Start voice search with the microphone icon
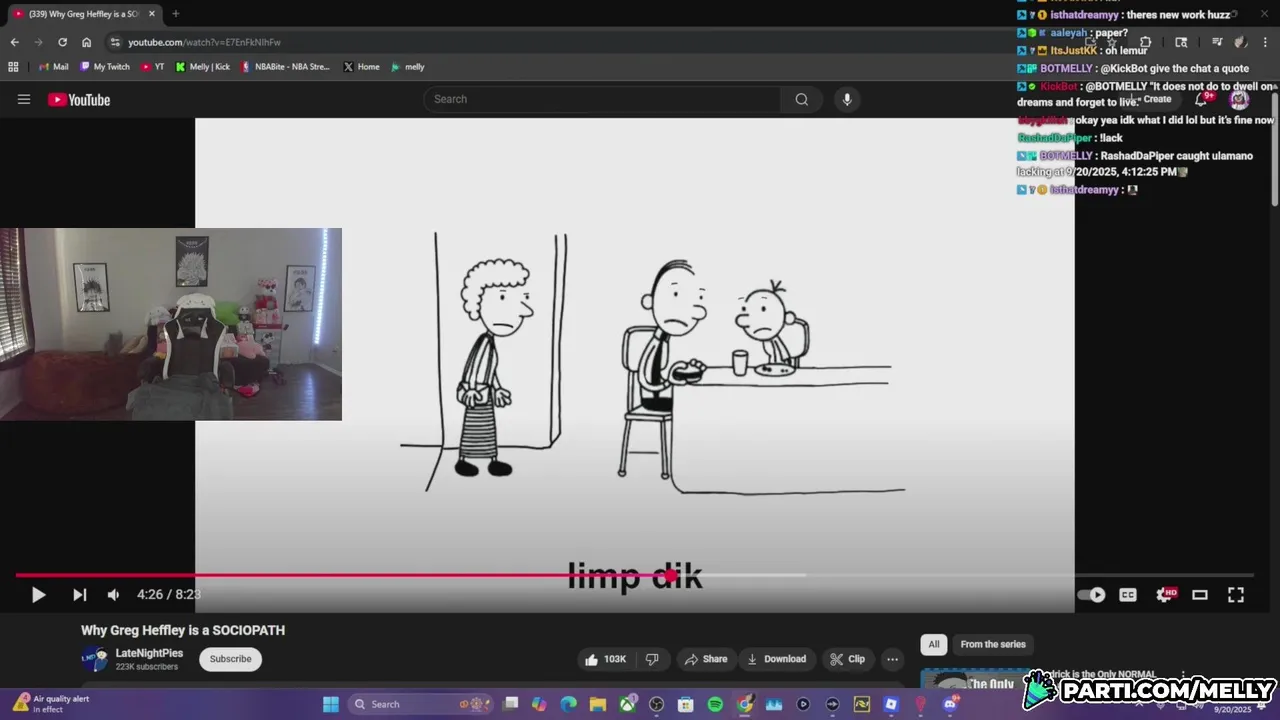Viewport: 1280px width, 720px height. coord(847,99)
